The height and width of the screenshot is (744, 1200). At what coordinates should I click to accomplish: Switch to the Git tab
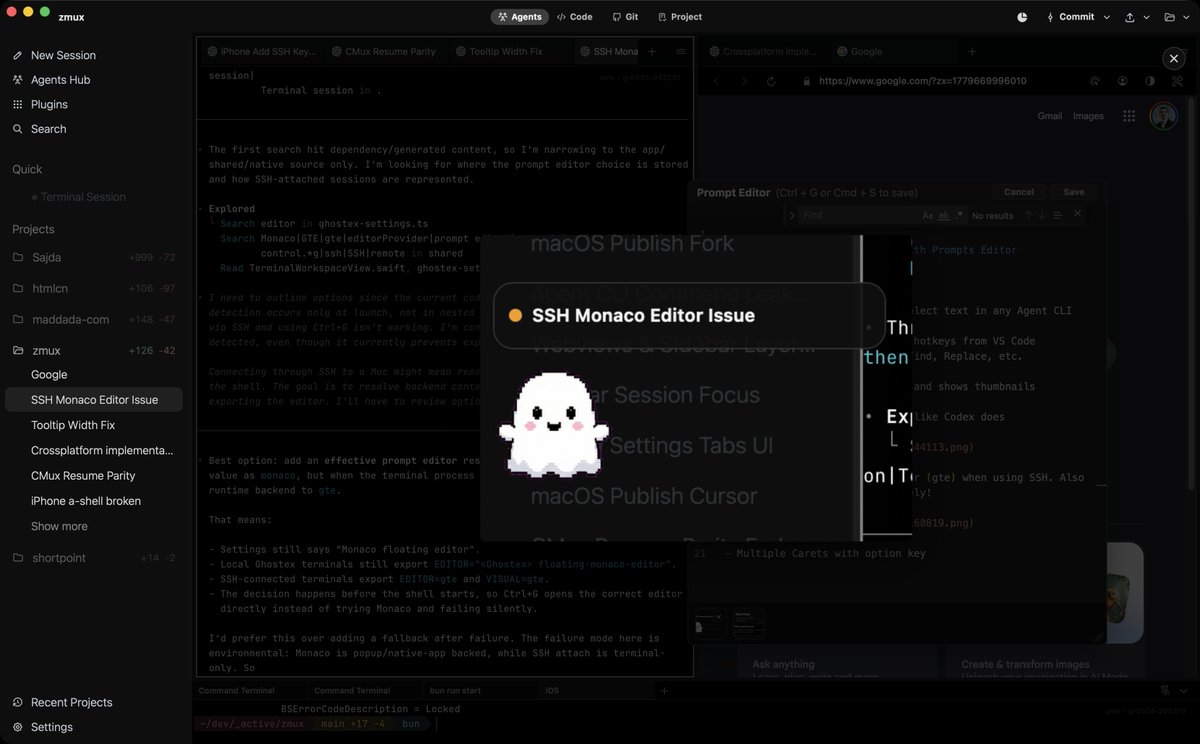625,17
